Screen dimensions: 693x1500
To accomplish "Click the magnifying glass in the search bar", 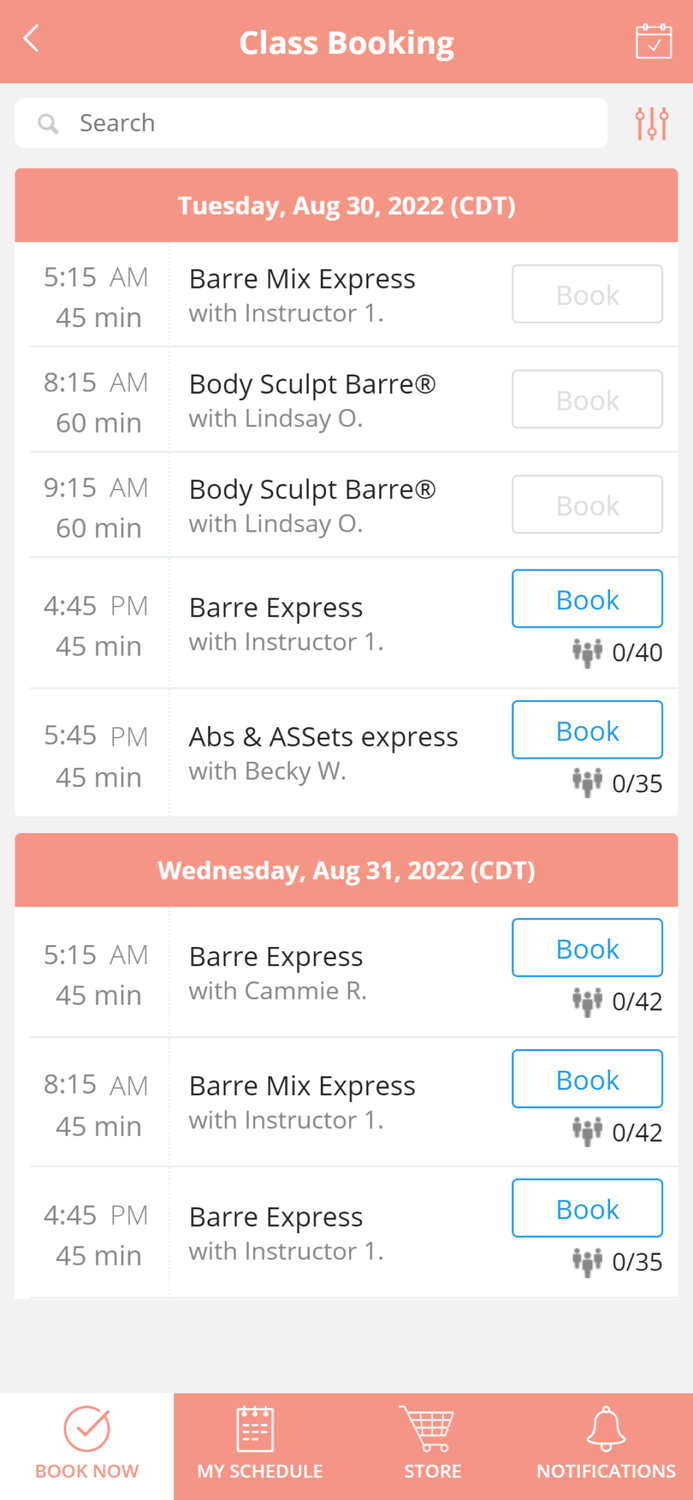I will click(48, 123).
